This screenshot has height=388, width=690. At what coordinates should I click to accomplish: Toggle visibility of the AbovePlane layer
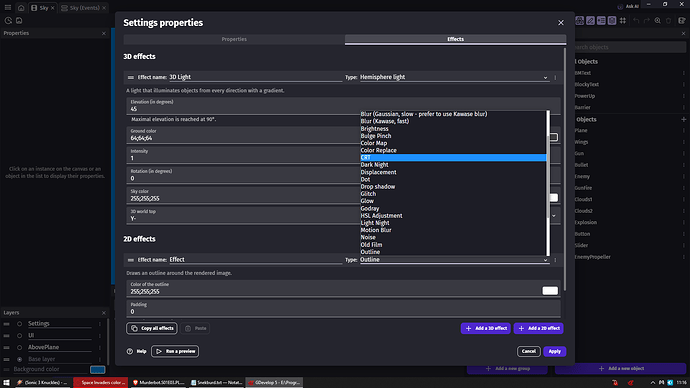pos(19,348)
